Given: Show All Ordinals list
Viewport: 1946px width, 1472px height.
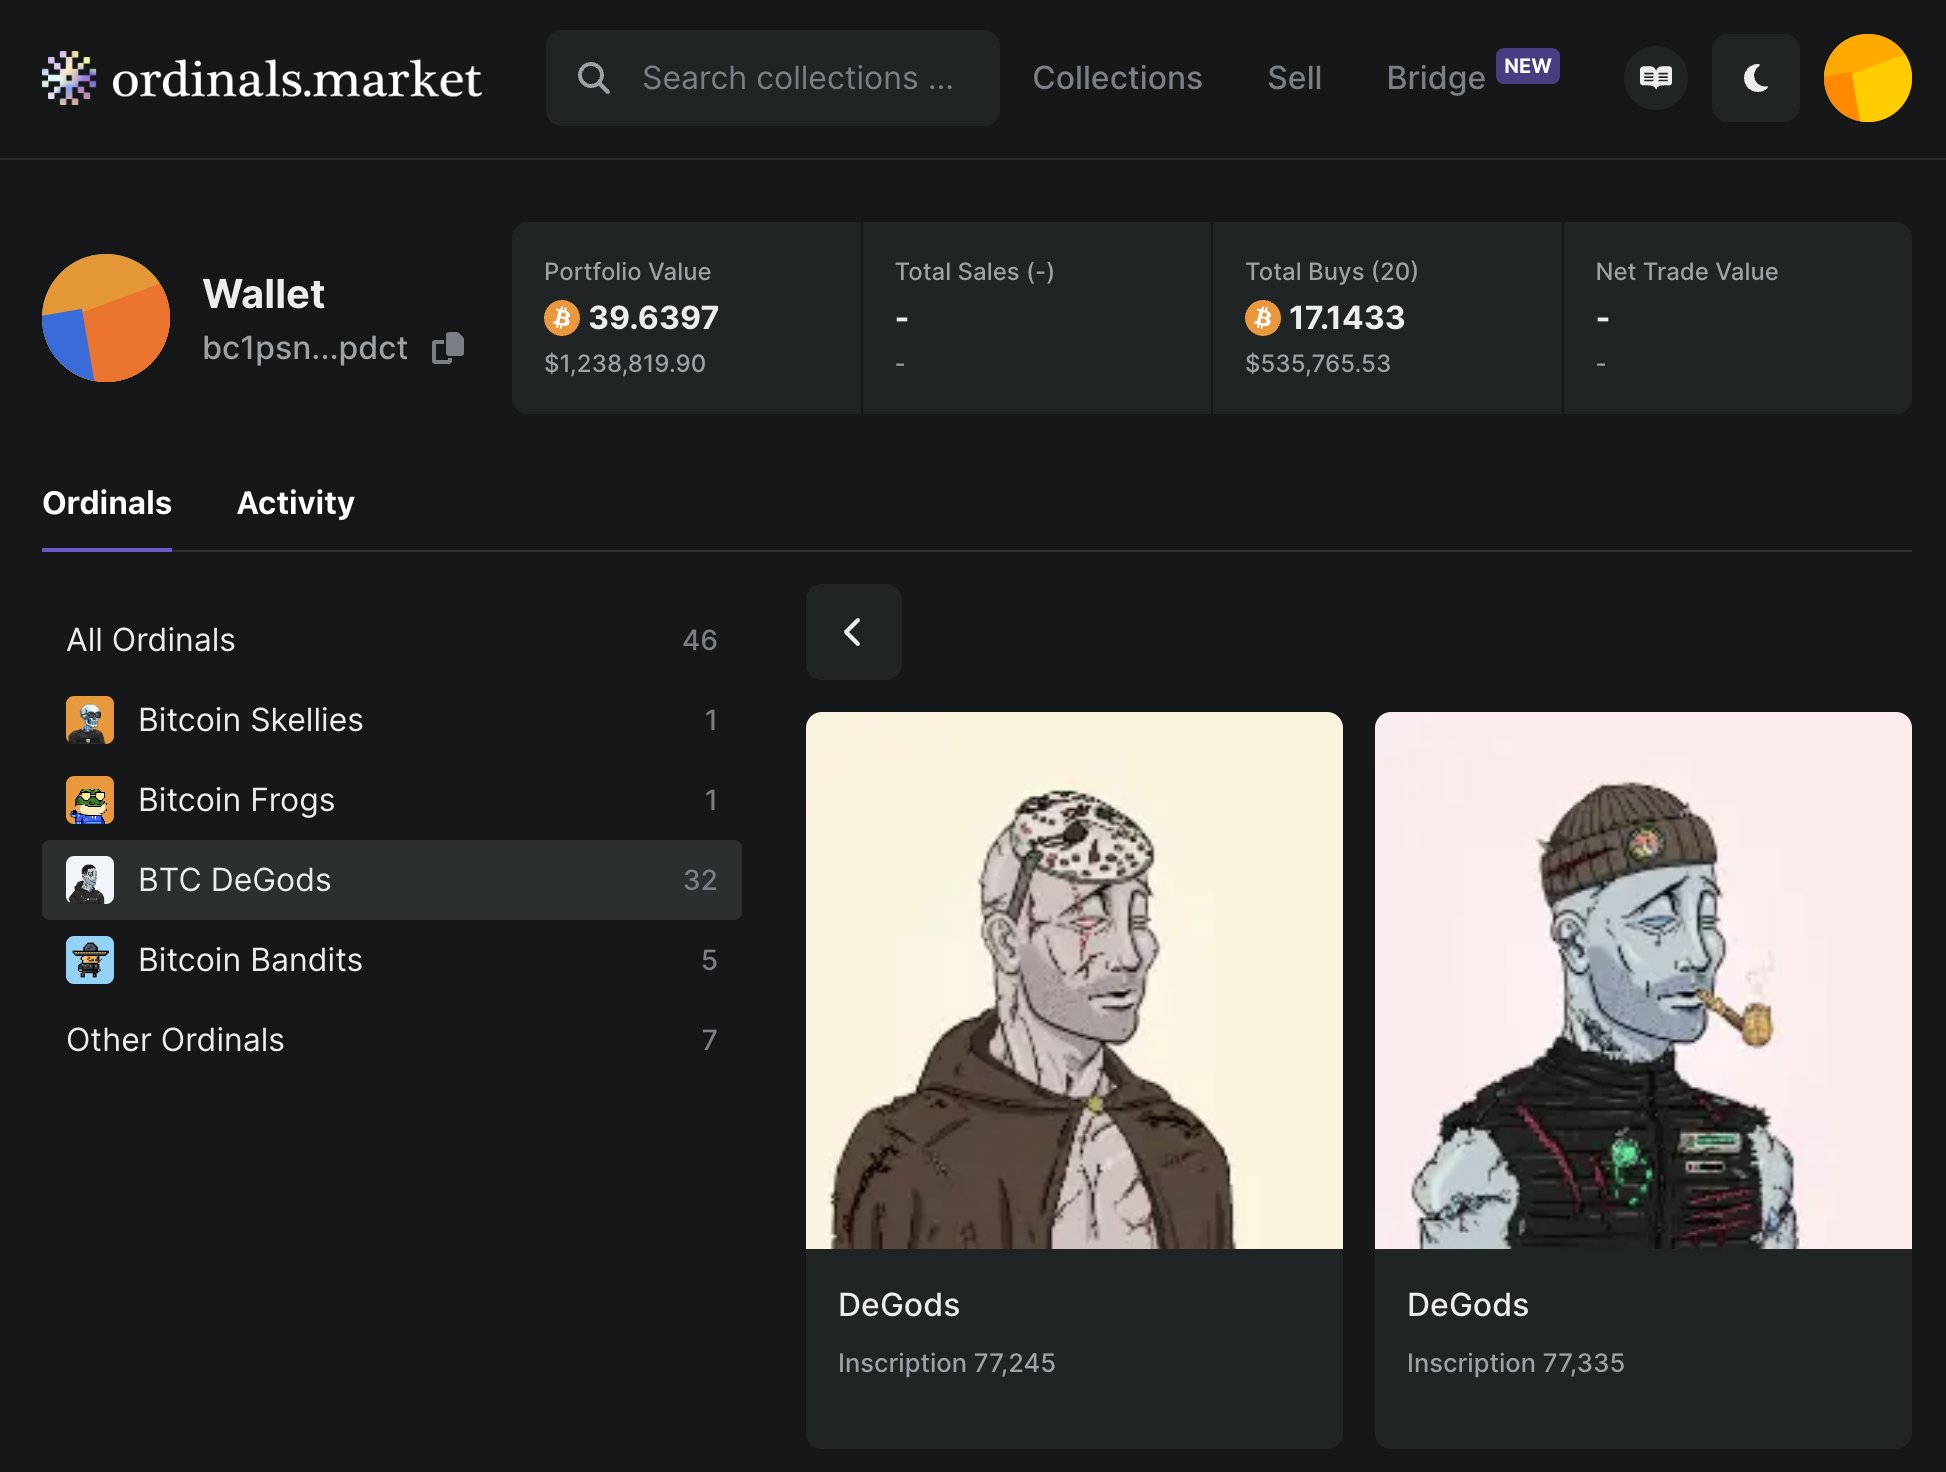Looking at the screenshot, I should coord(151,640).
